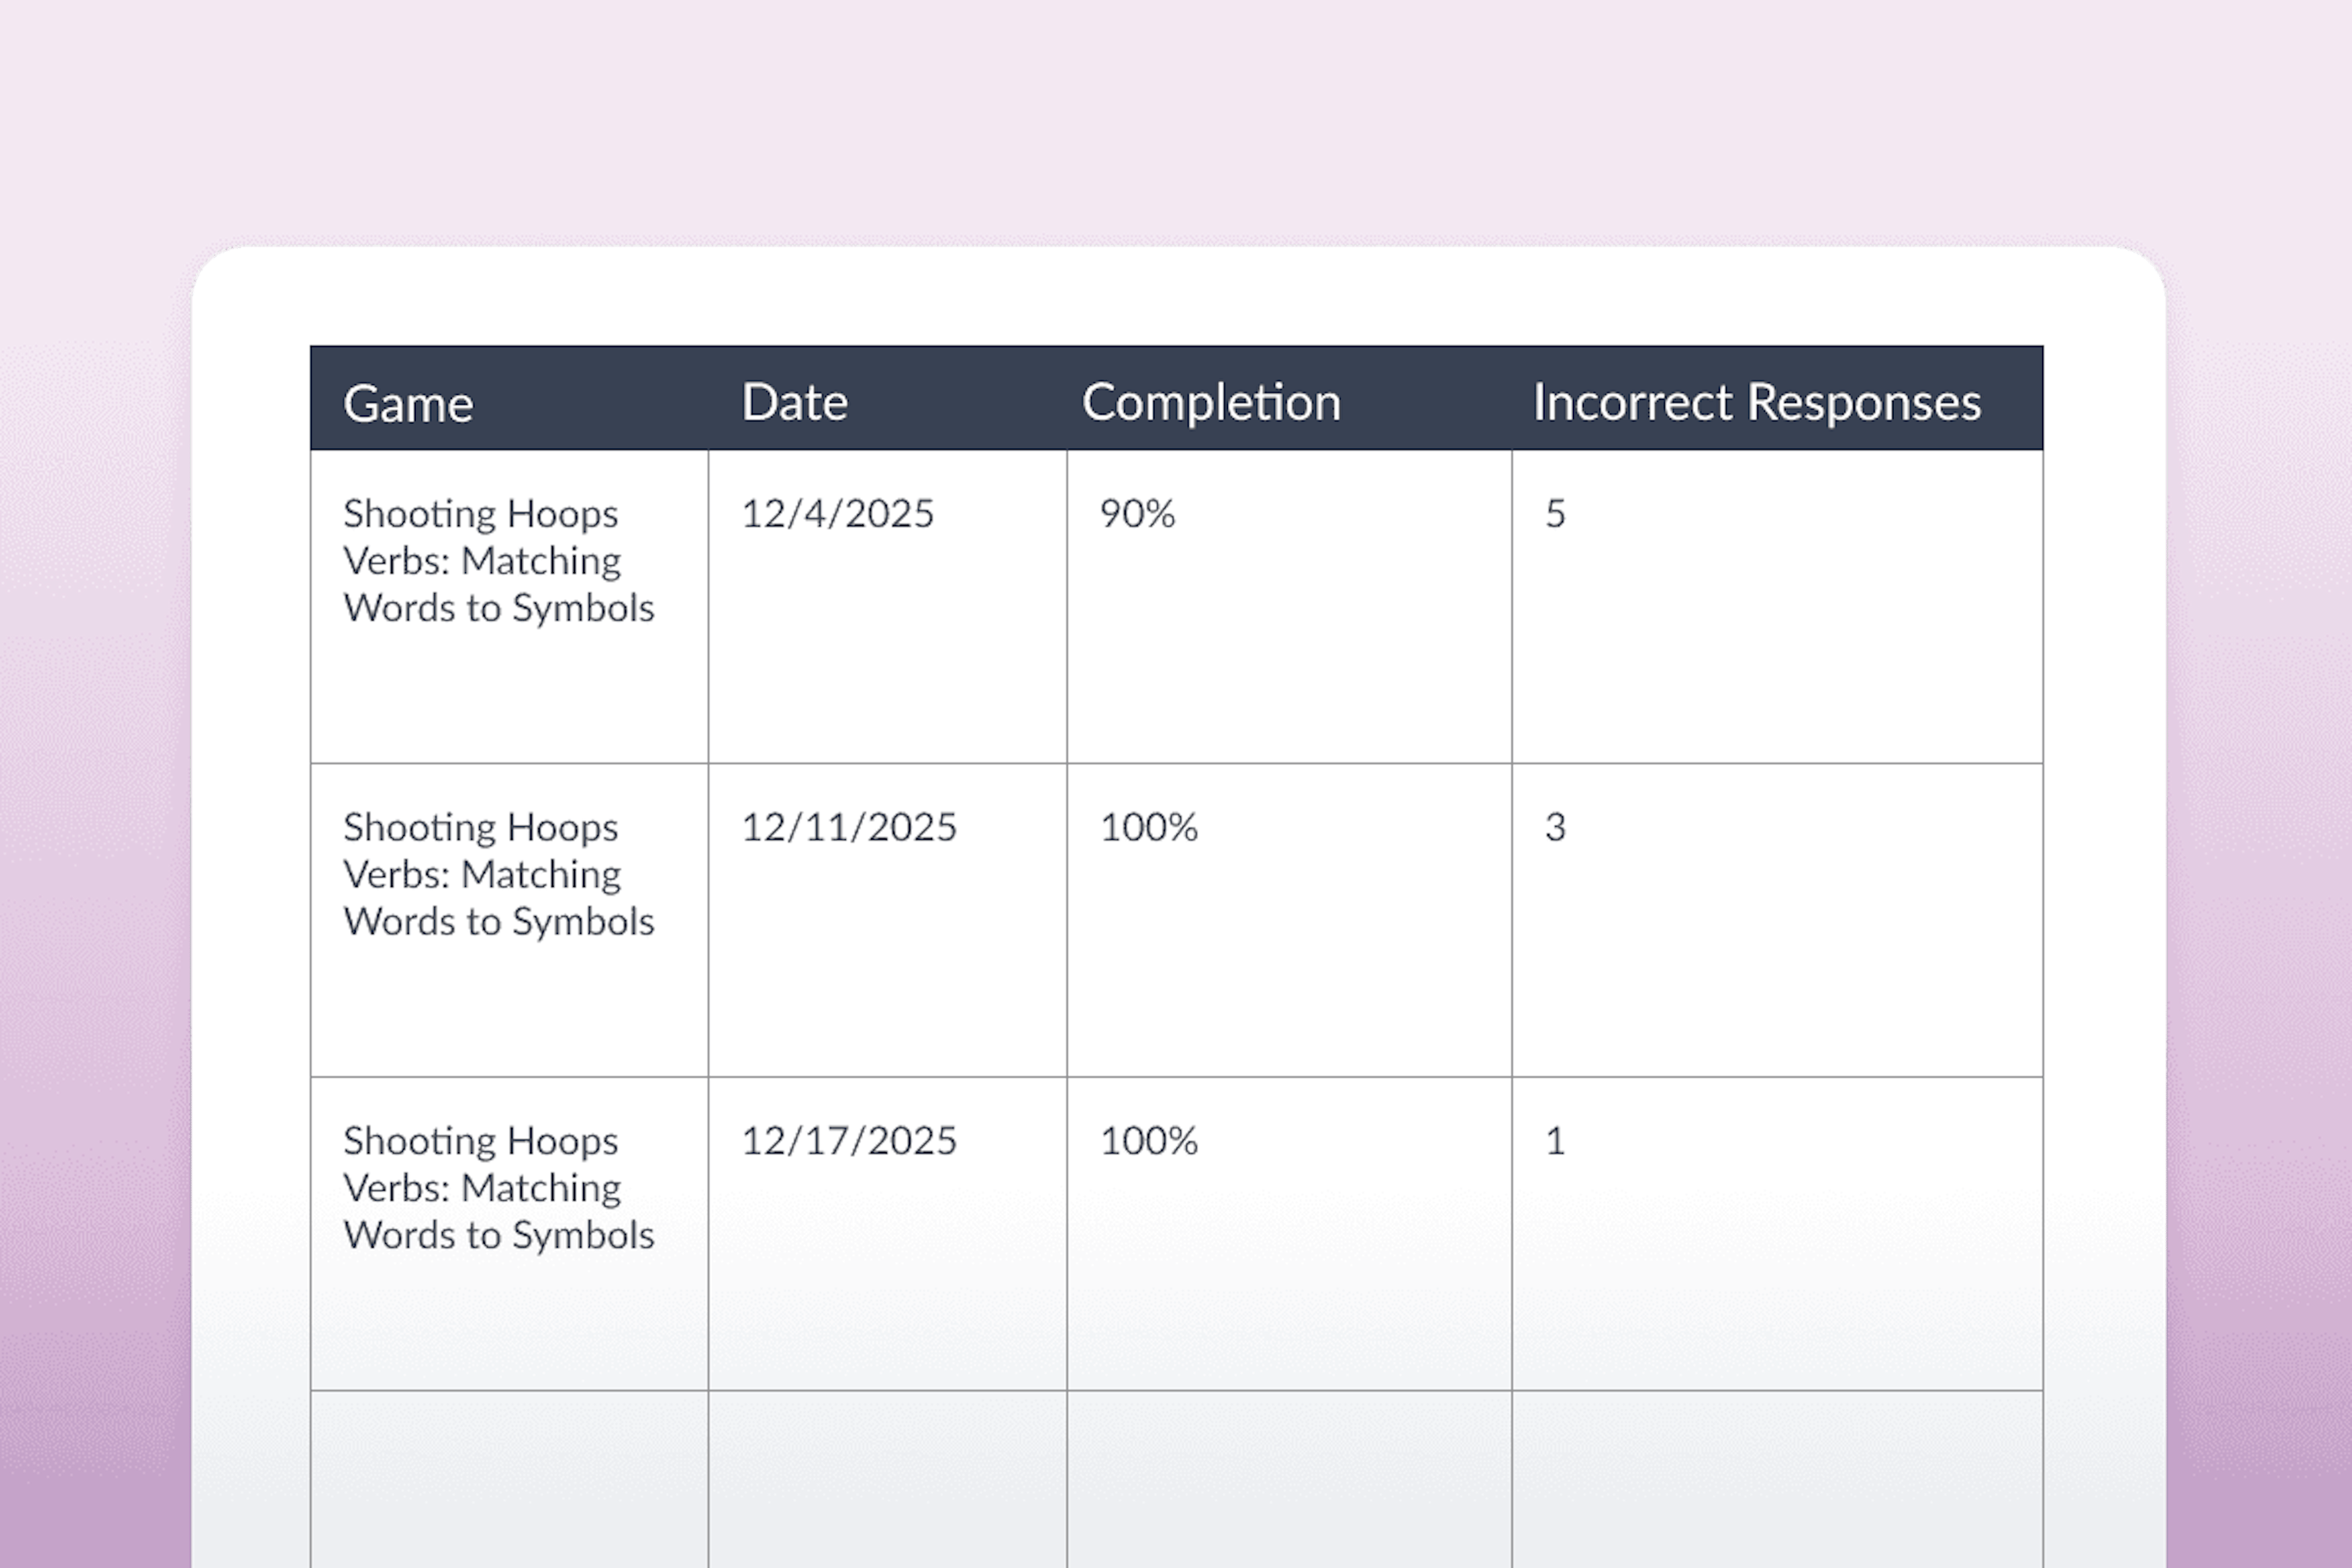
Task: Click the Date column header
Action: click(794, 402)
